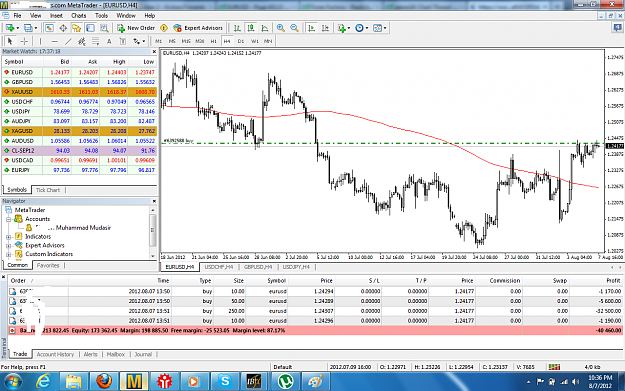625x391 pixels.
Task: Toggle the Navigator panel star-folder icon
Action: tap(77, 28)
